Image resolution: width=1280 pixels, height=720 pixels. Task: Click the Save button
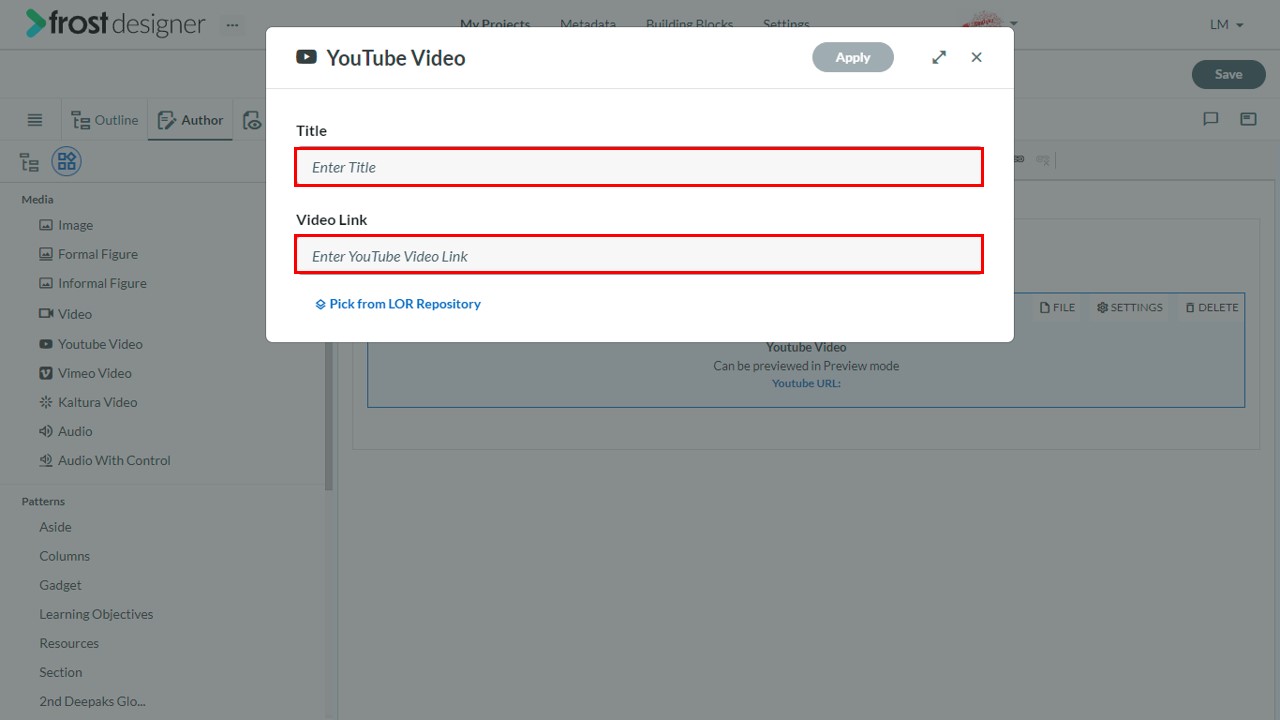point(1228,74)
